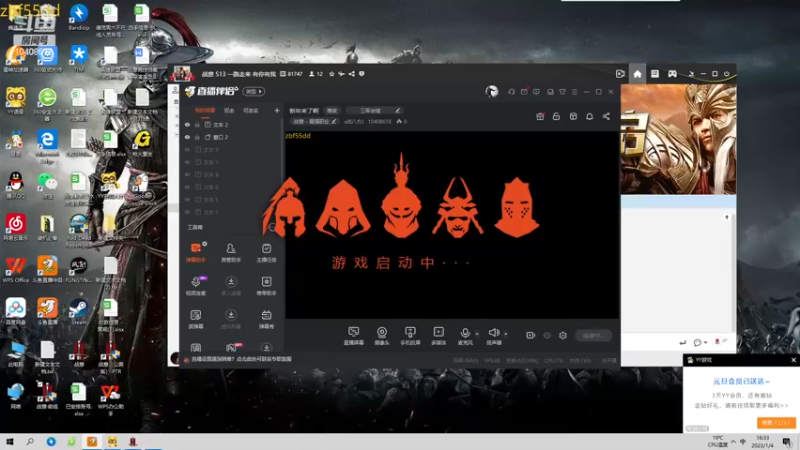
Task: Add a screen capture source from the bottom bar
Action: [354, 336]
